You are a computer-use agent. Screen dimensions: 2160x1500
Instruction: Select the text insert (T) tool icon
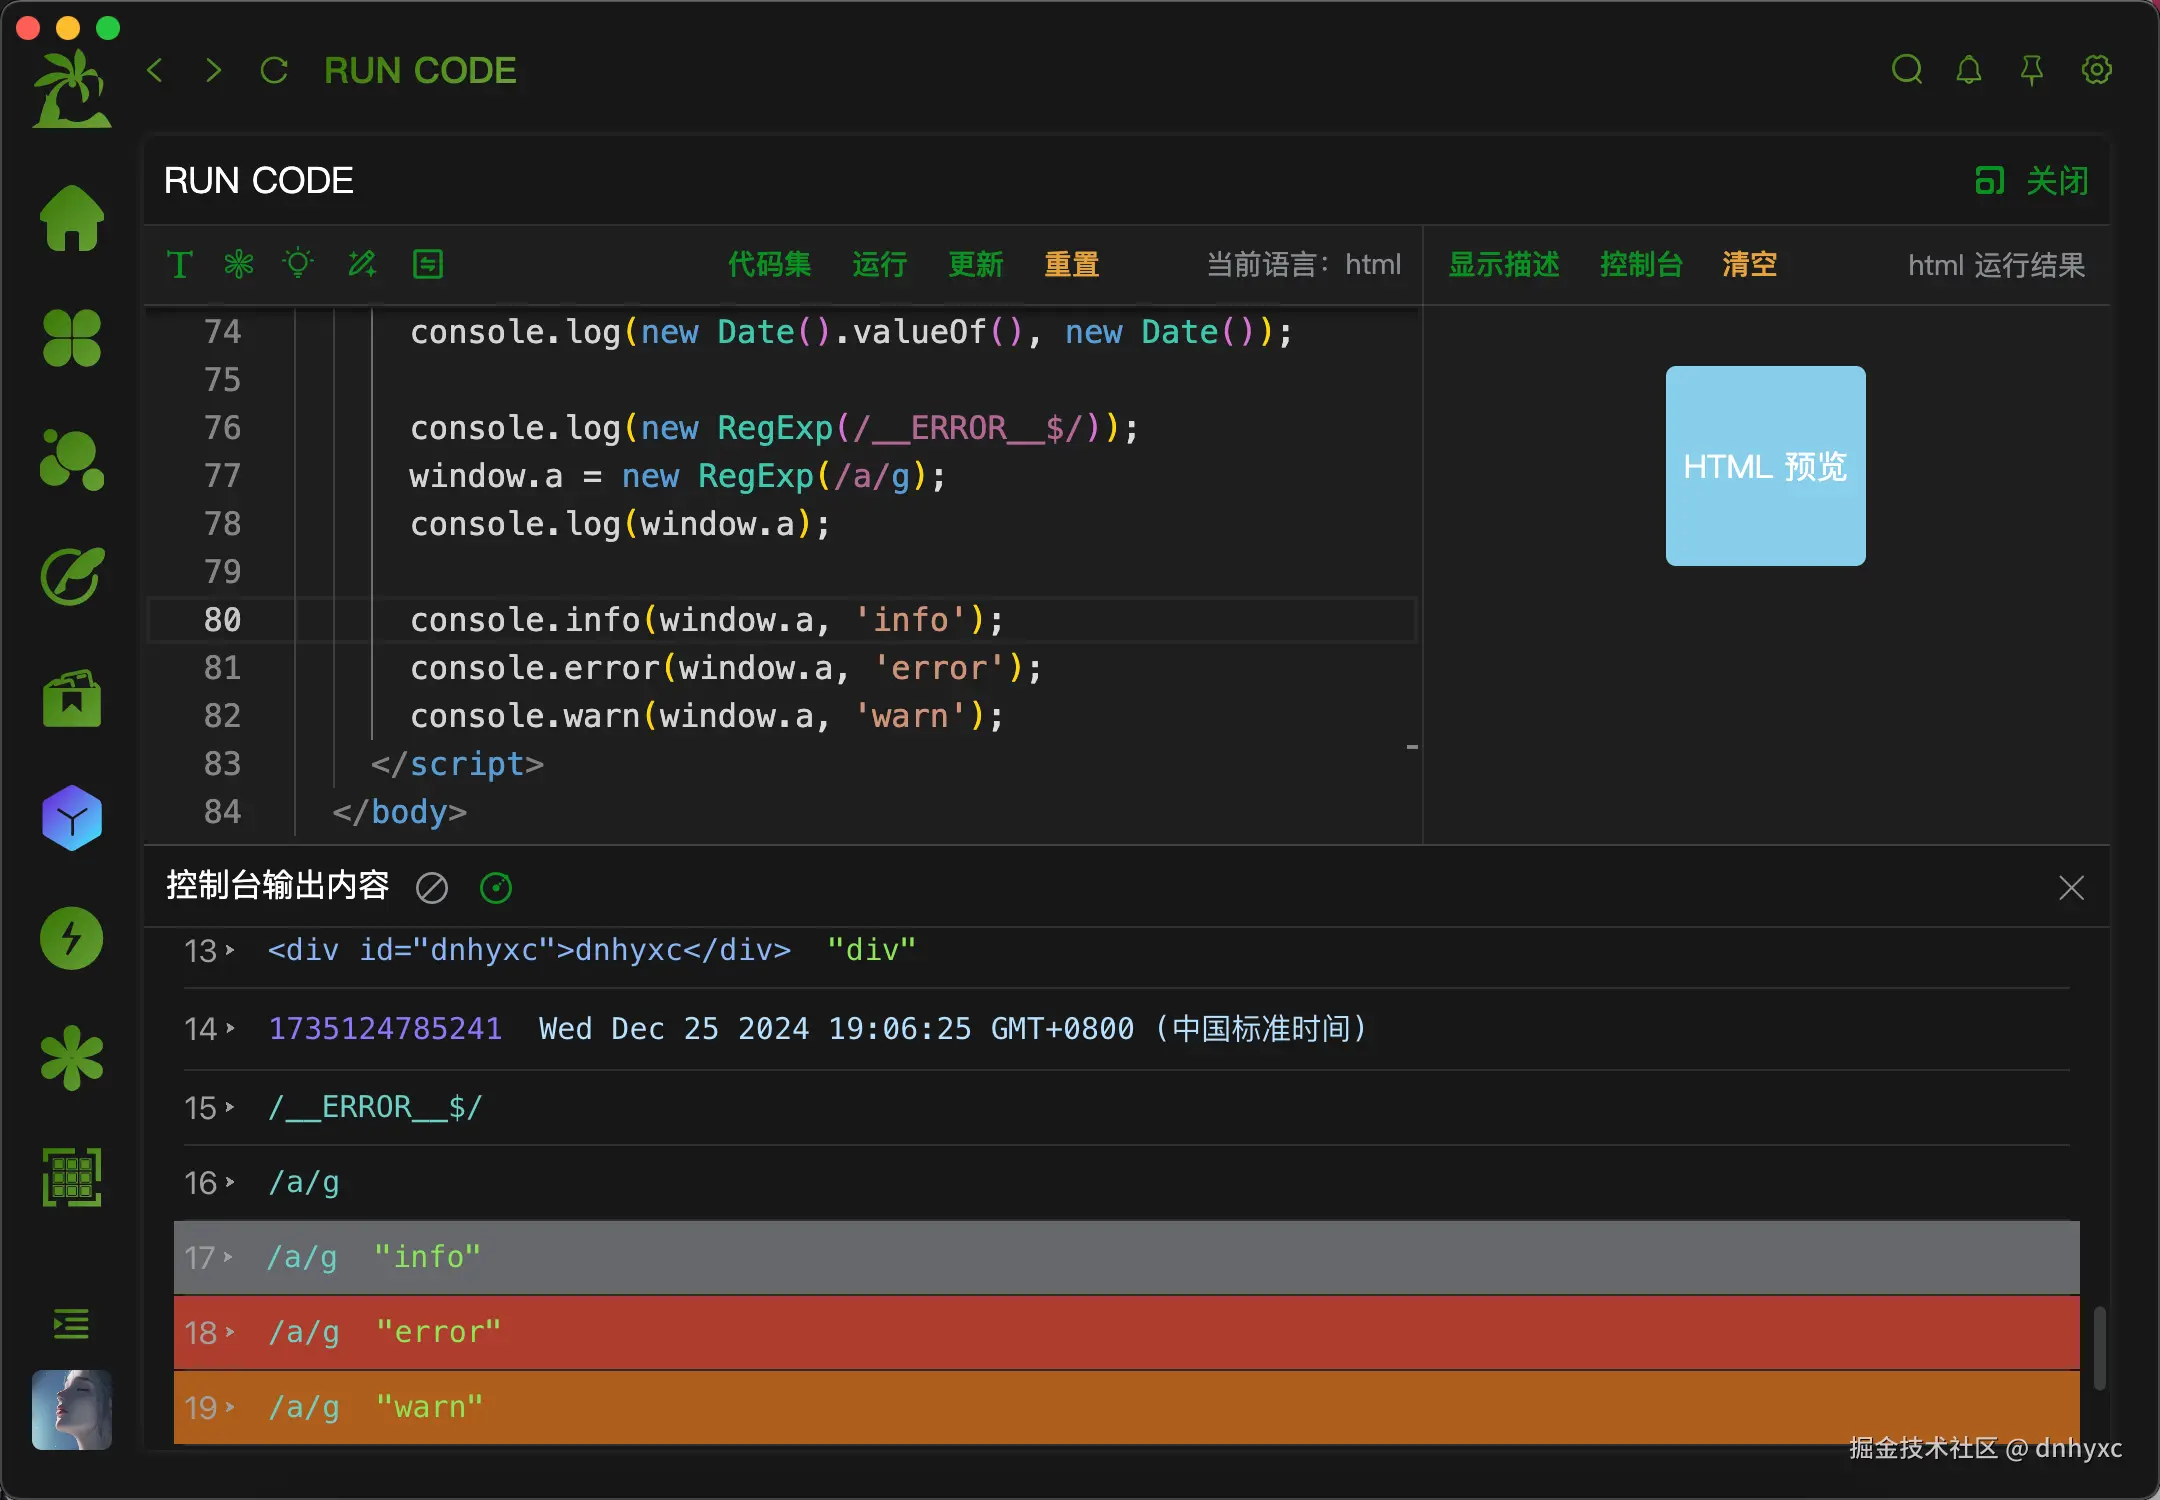pos(179,264)
